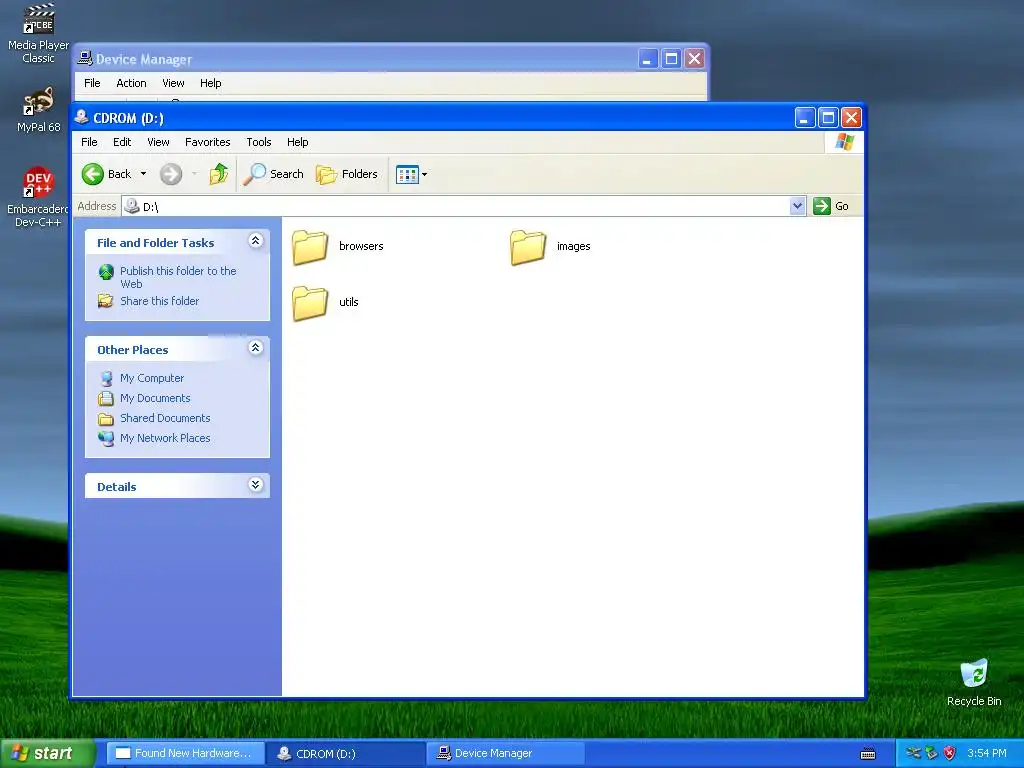Viewport: 1024px width, 768px height.
Task: Select the images folder icon
Action: [528, 248]
